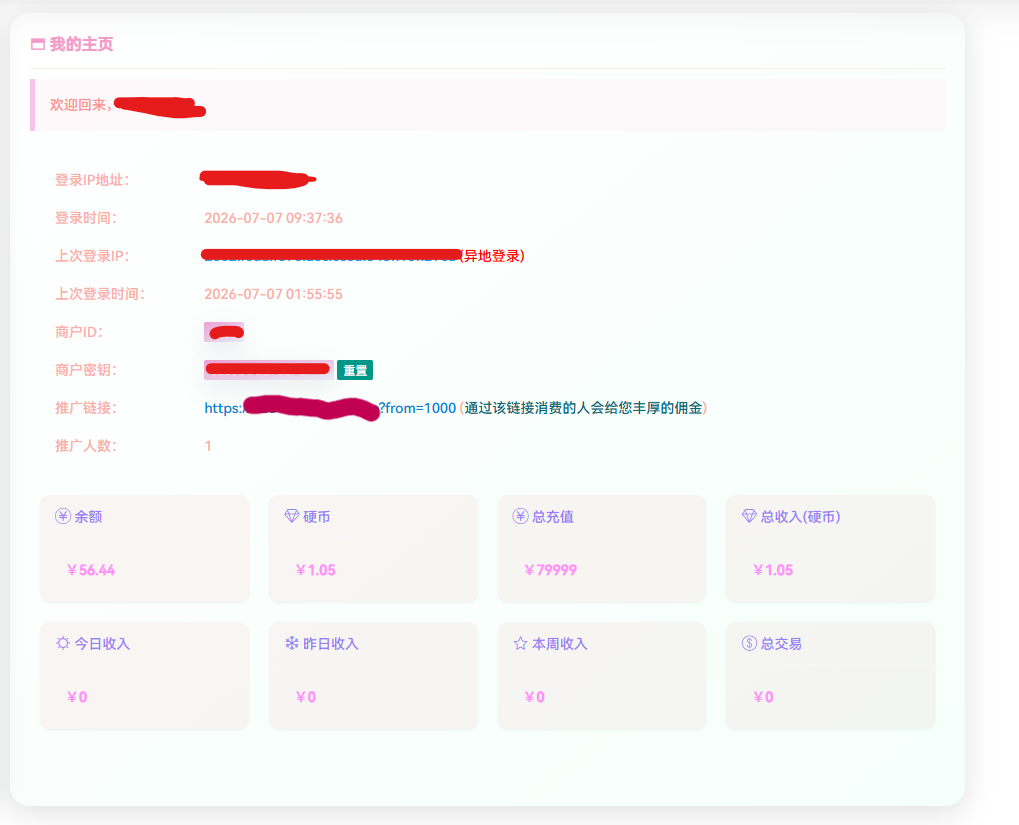Image resolution: width=1019 pixels, height=825 pixels.
Task: Click the sun icon beside 今日收入
Action: pyautogui.click(x=62, y=643)
